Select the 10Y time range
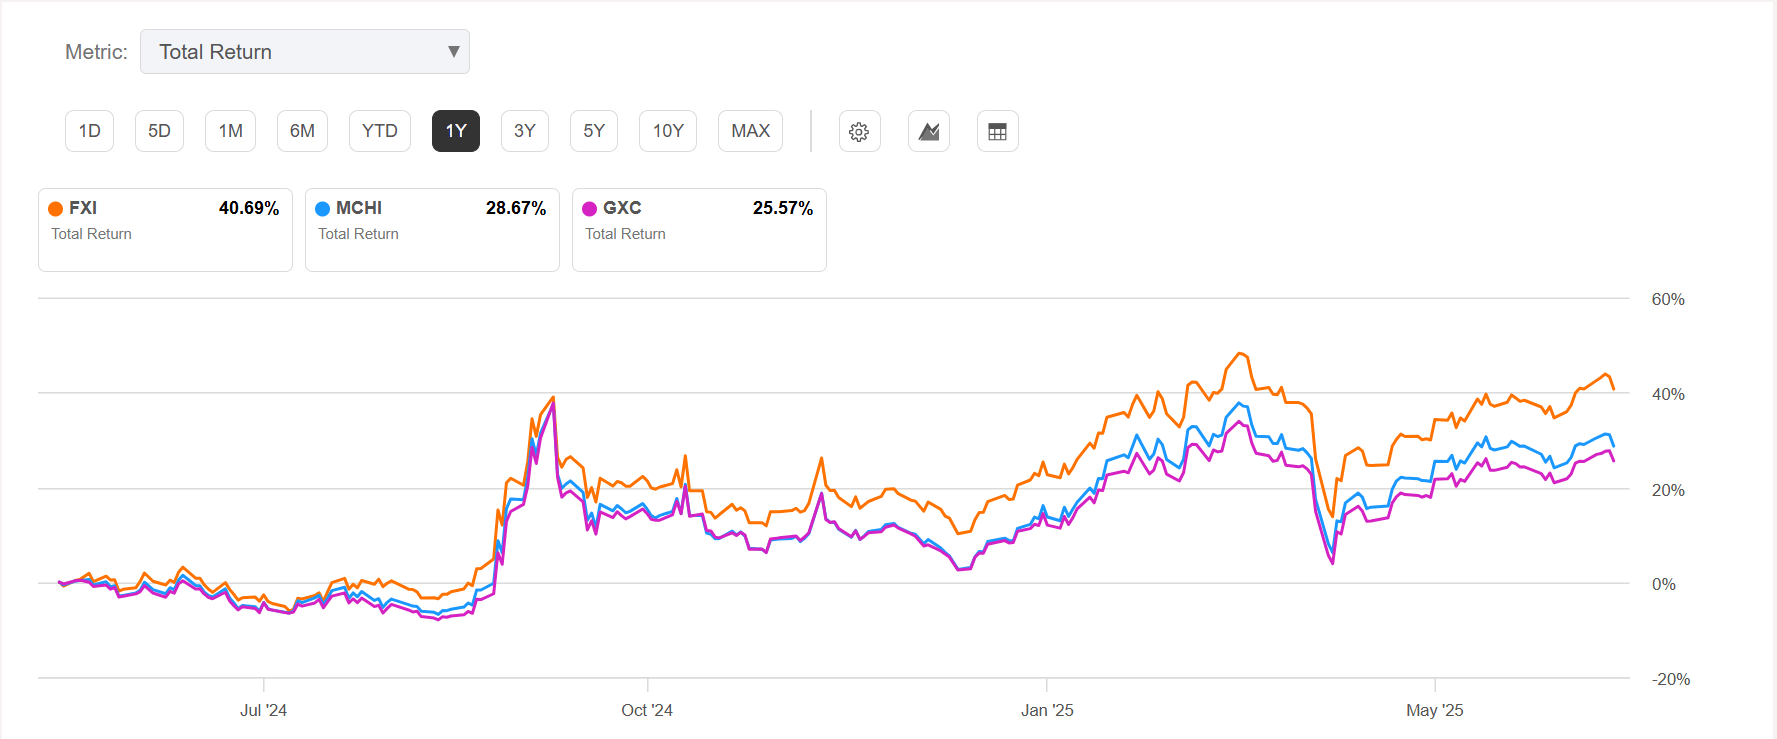1777x739 pixels. 668,131
